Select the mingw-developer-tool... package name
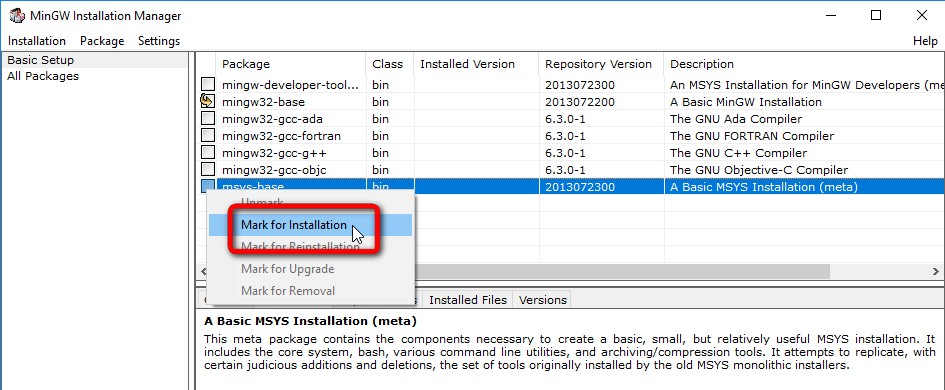945x390 pixels. 290,85
